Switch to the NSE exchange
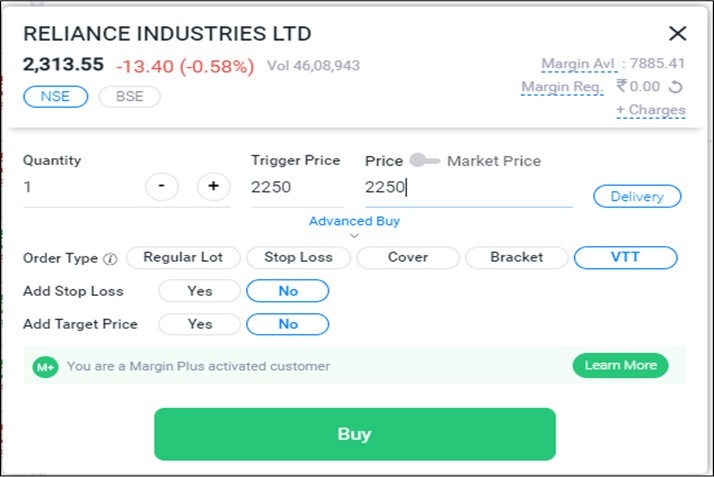 pos(55,97)
